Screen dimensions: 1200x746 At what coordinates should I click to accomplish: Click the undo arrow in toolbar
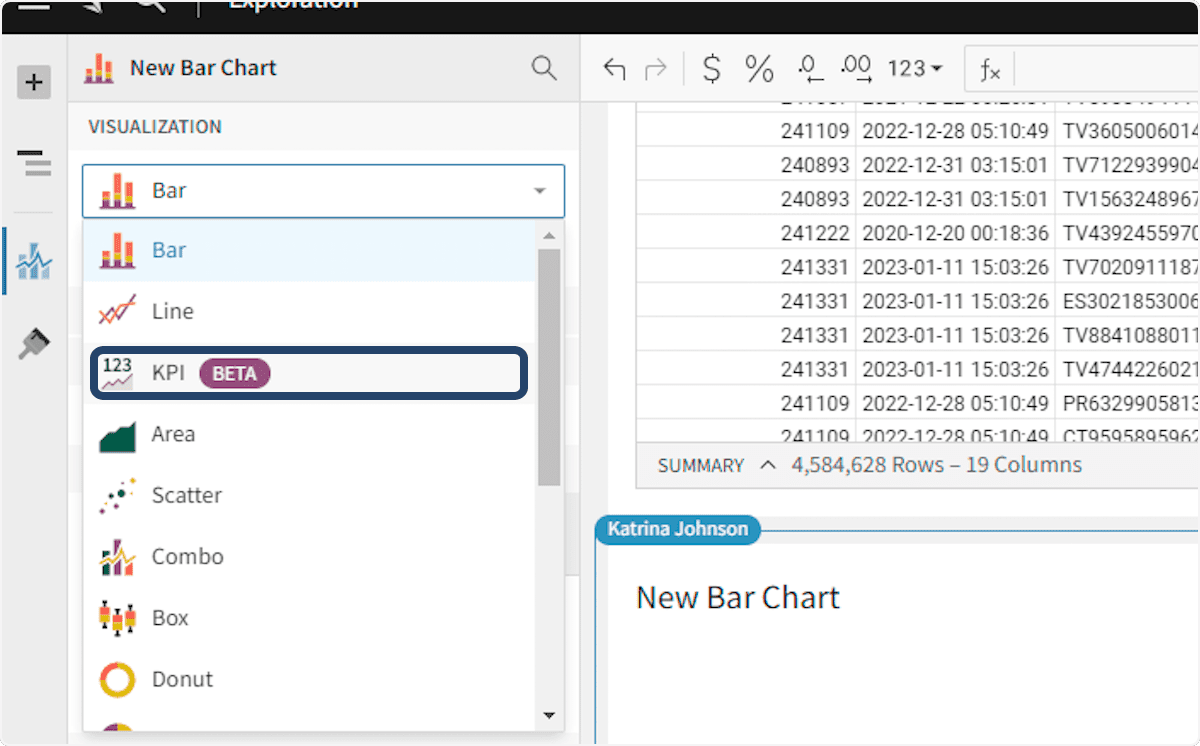[614, 69]
